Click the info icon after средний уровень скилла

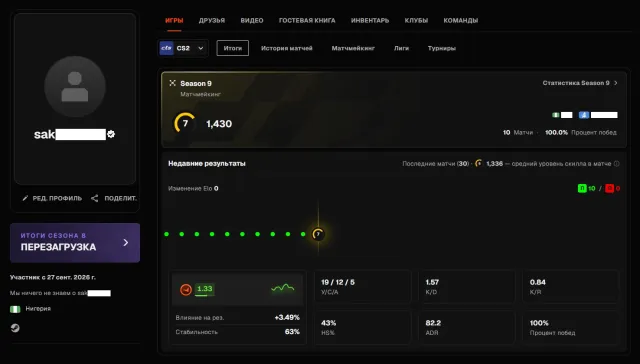[617, 164]
